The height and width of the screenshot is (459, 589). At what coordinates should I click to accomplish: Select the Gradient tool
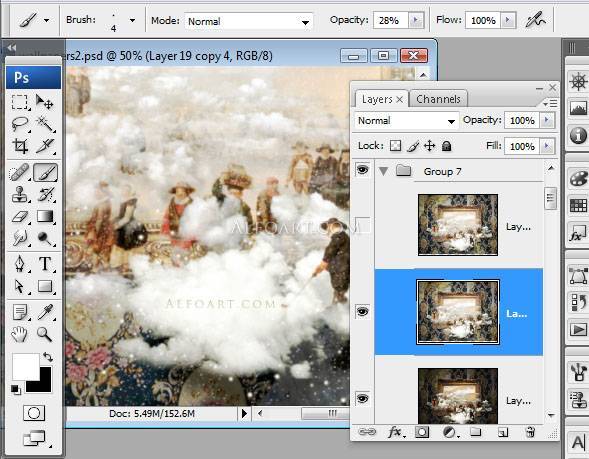[45, 217]
